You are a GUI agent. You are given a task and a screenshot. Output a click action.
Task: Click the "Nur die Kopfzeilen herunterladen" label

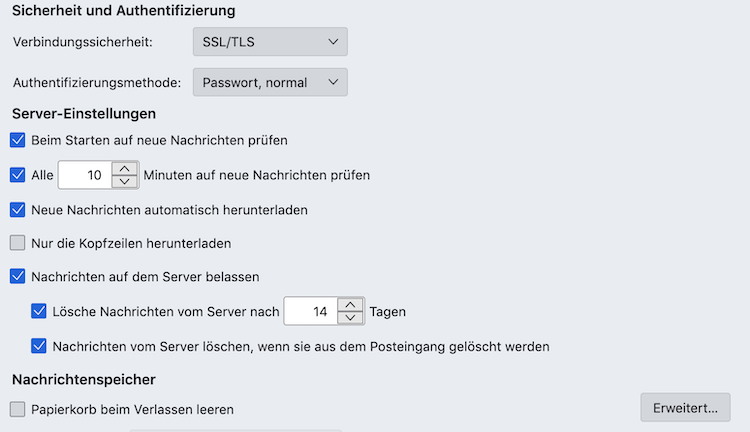(x=132, y=243)
